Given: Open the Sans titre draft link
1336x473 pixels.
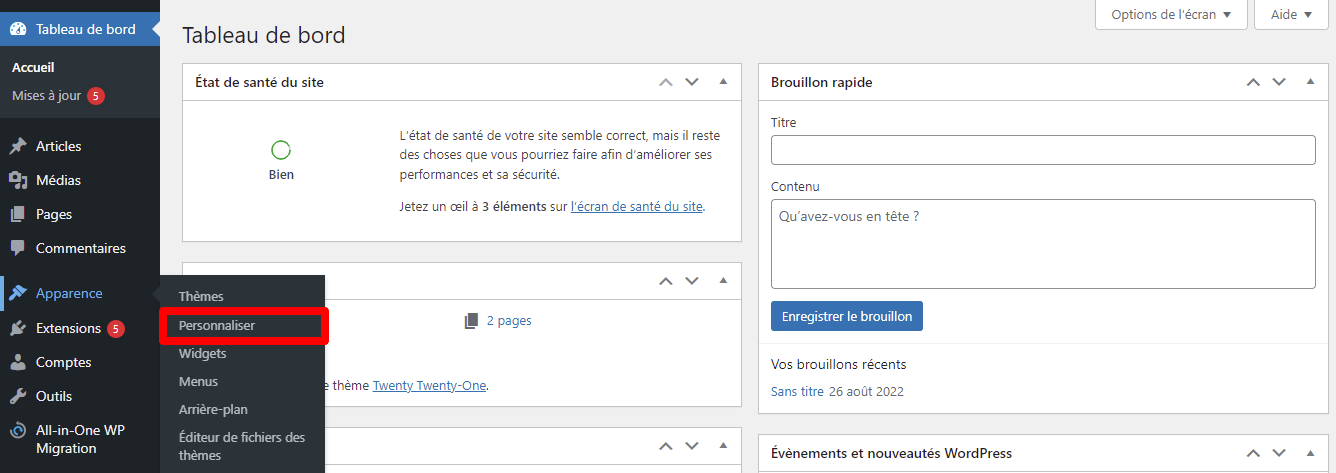Looking at the screenshot, I should [797, 392].
